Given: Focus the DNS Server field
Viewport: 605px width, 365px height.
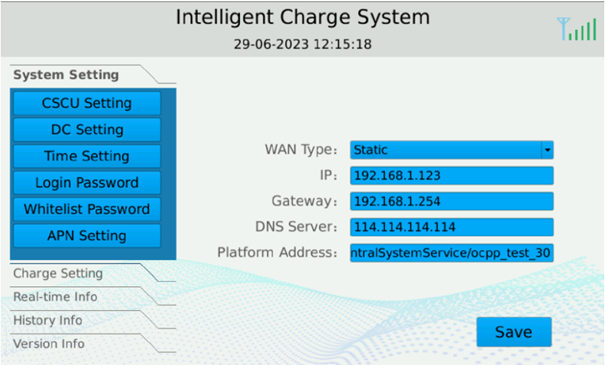Looking at the screenshot, I should [x=452, y=227].
